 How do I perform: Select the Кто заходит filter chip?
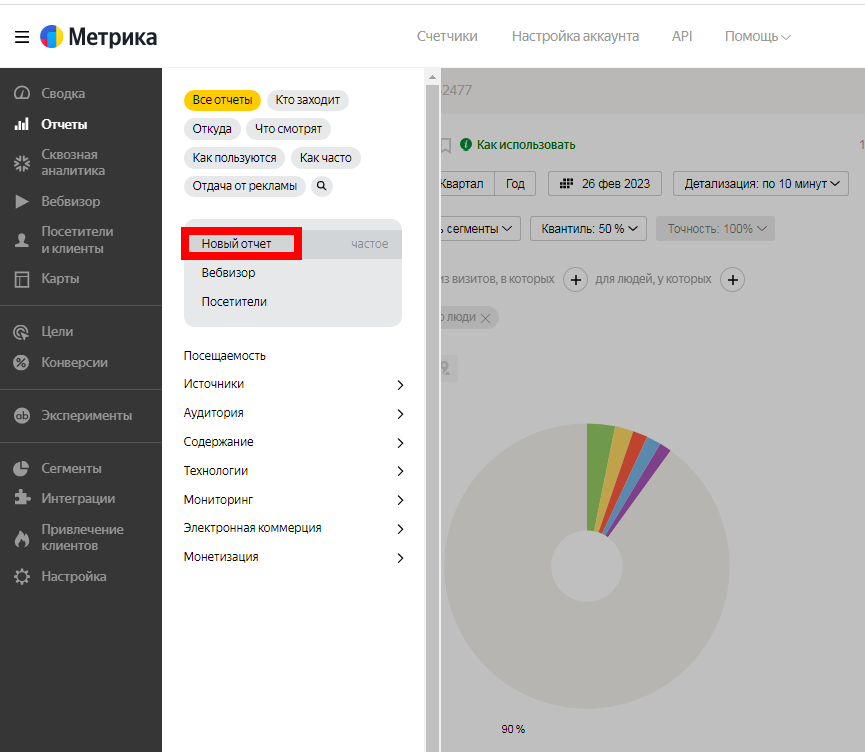[x=308, y=100]
